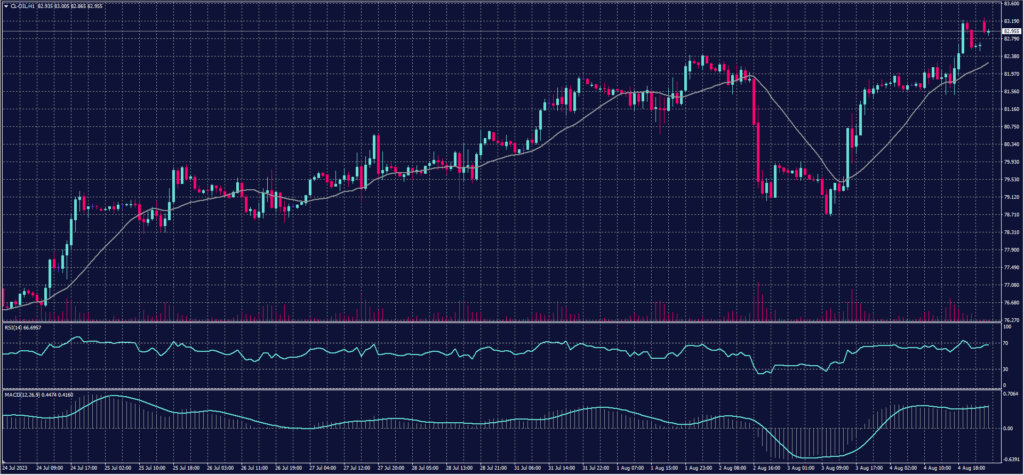Image resolution: width=1024 pixels, height=475 pixels.
Task: Click the CL-OIL,H1 symbol title text
Action: [22, 5]
